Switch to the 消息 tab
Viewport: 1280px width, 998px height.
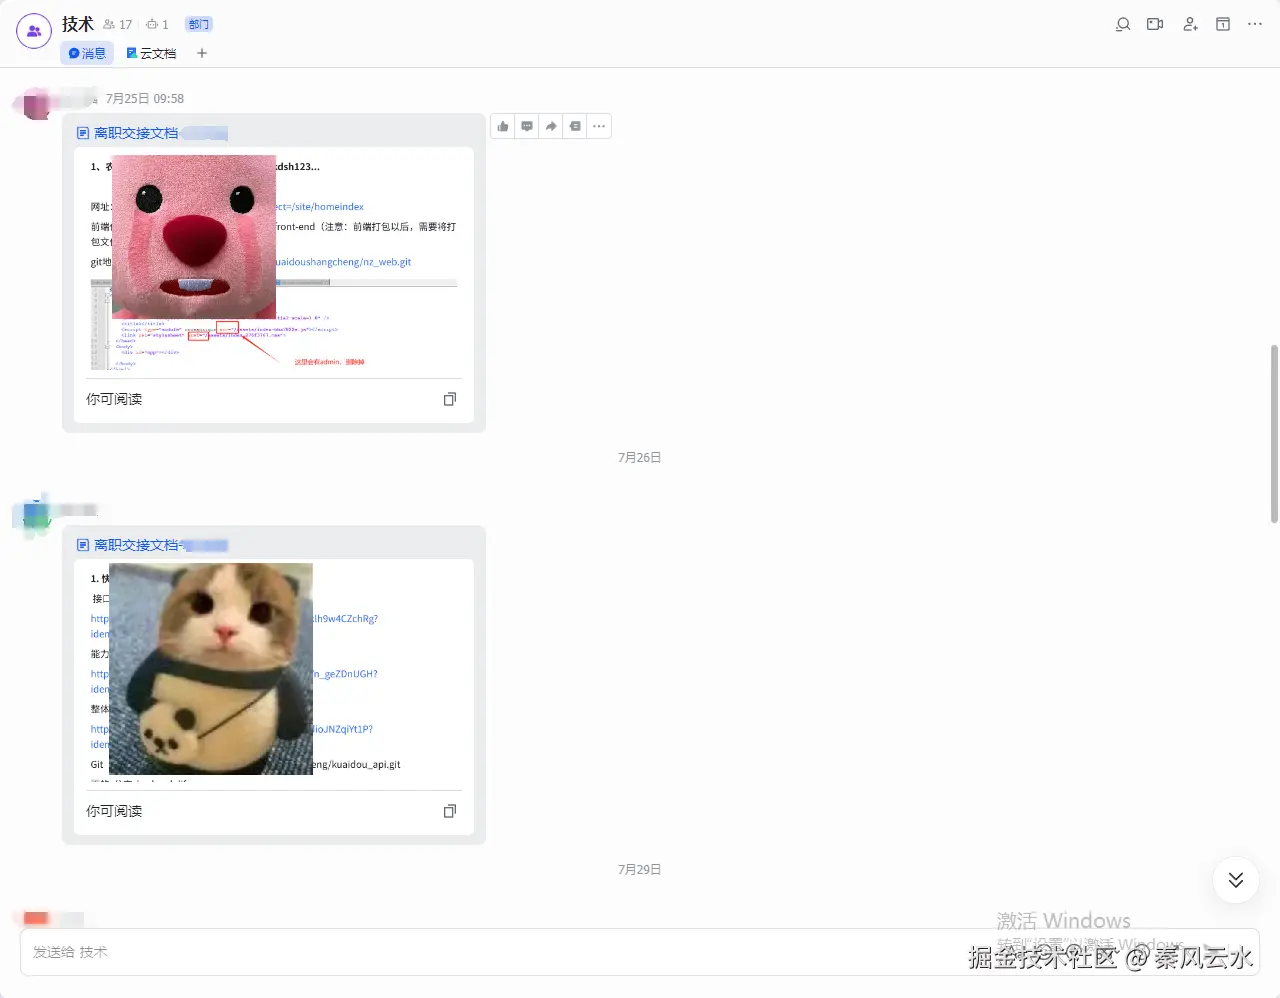tap(87, 53)
